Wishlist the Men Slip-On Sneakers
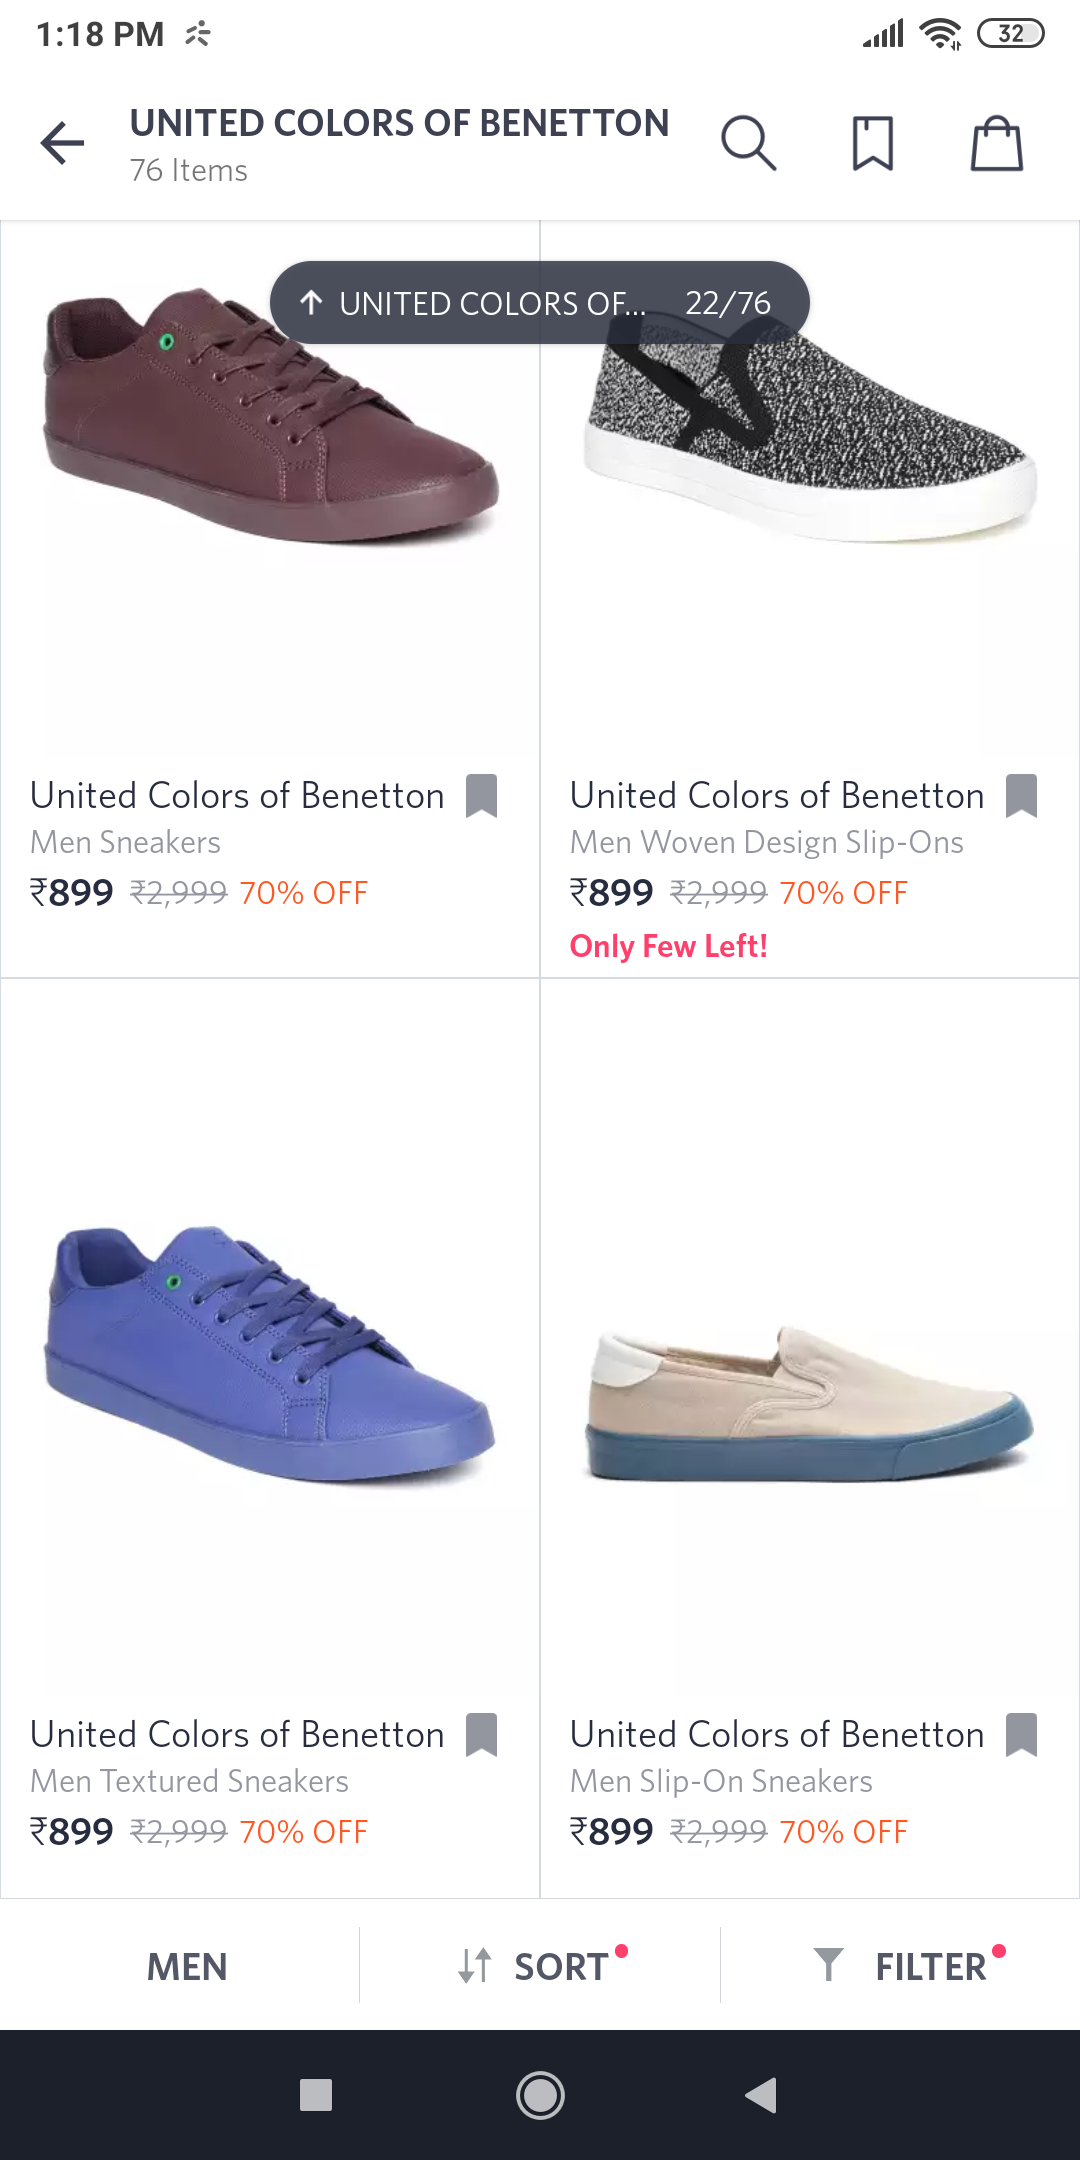Image resolution: width=1080 pixels, height=2160 pixels. coord(1024,1735)
